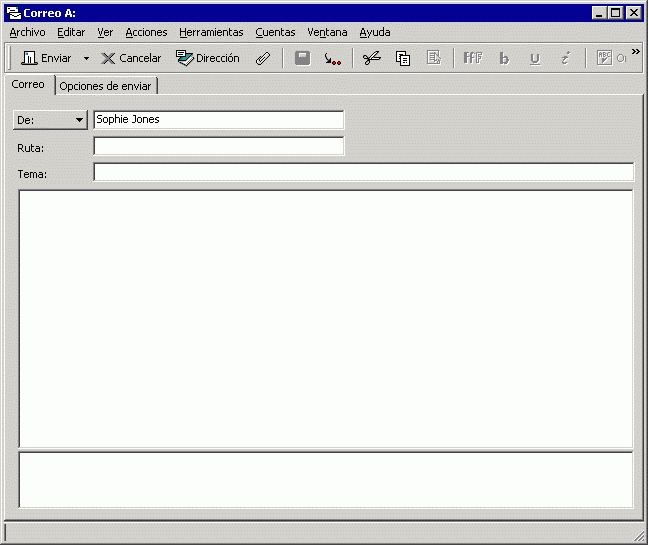
Task: Open the Archivo menu
Action: 27,32
